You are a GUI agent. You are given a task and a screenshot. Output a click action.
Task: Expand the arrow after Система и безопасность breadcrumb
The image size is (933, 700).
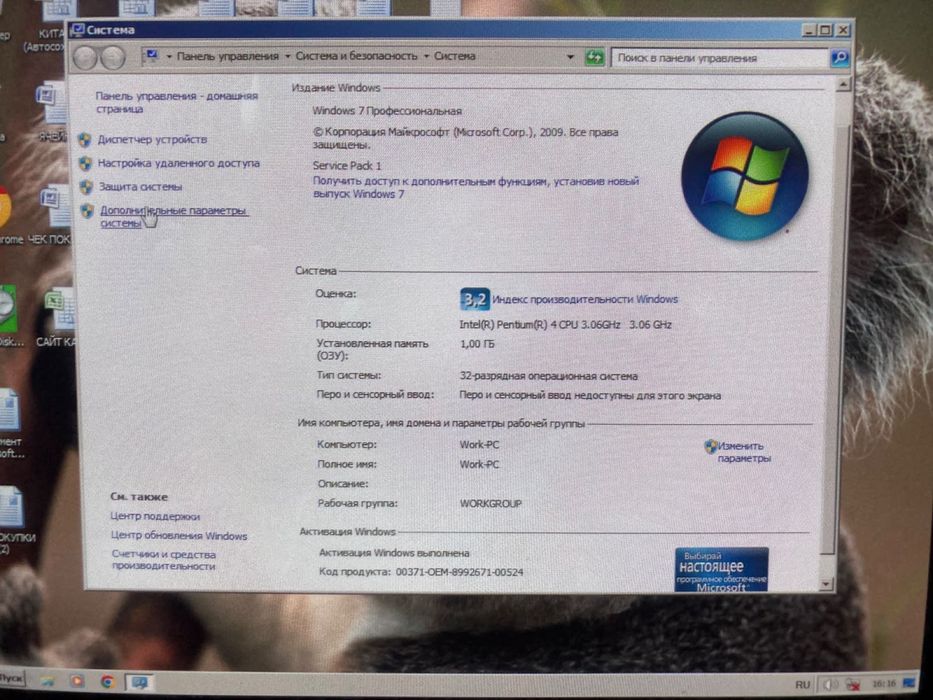coord(426,57)
